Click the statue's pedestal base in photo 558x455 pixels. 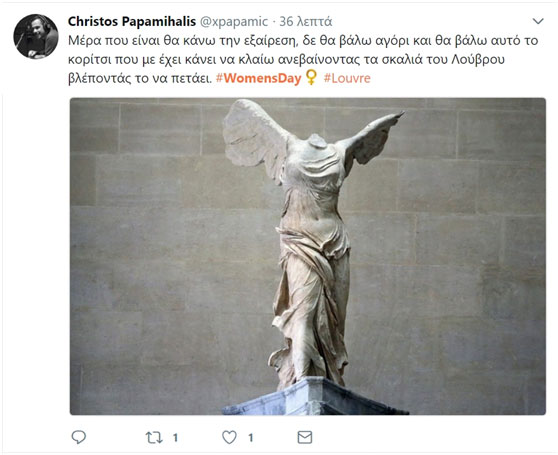[315, 397]
